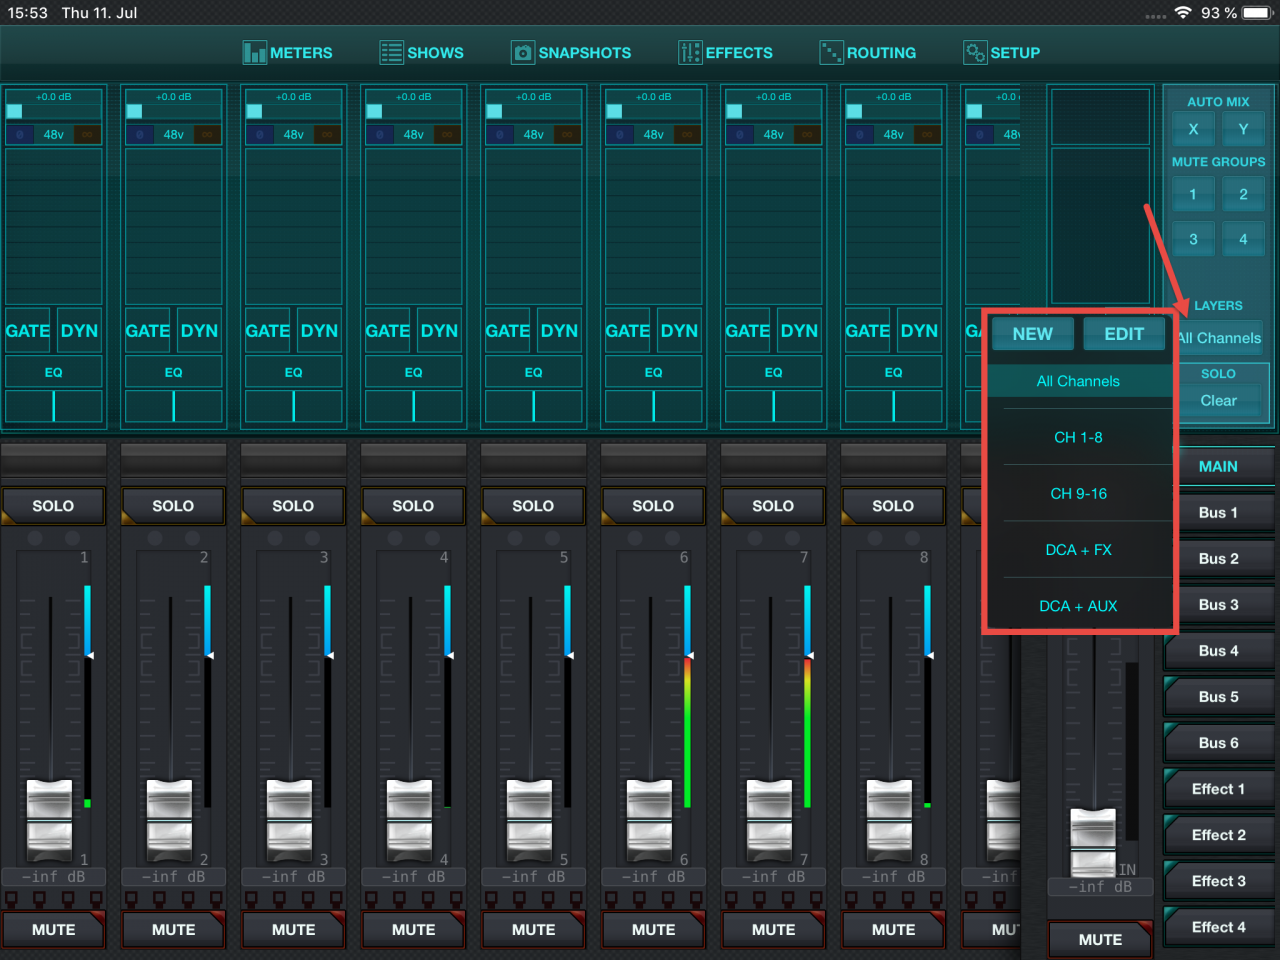The image size is (1280, 960).
Task: Switch to Effect 2 mix
Action: click(1218, 835)
